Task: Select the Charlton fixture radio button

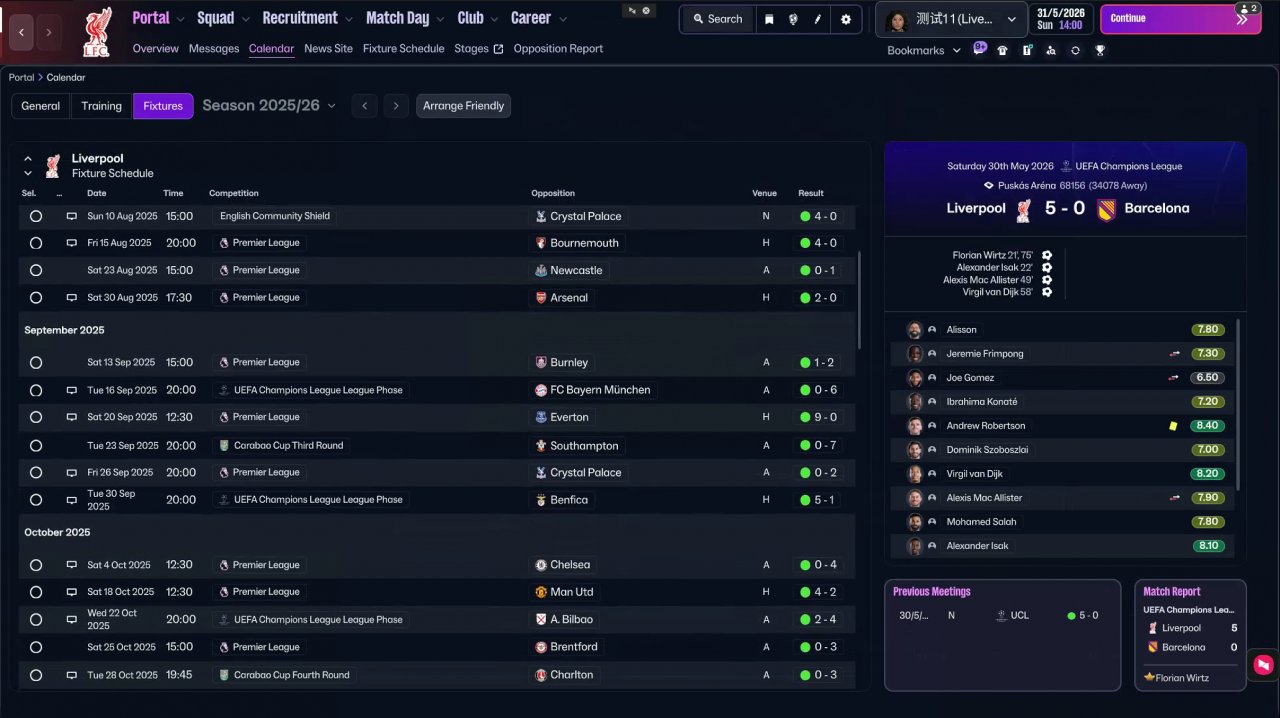Action: 36,675
